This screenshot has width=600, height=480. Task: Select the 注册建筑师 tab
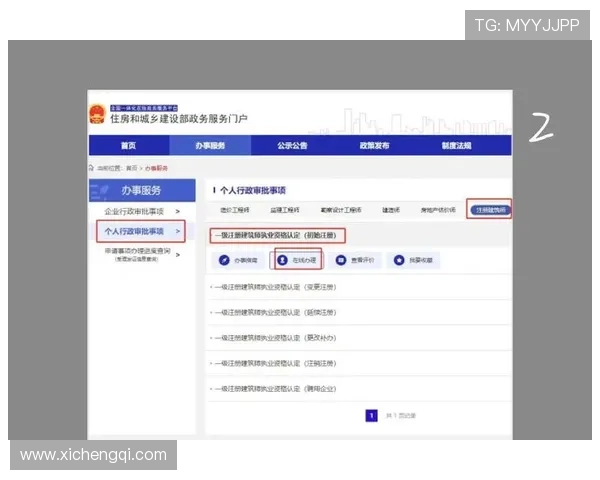pos(490,210)
